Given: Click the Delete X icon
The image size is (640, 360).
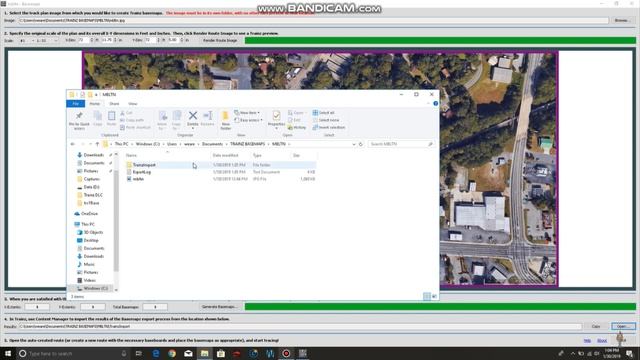Looking at the screenshot, I should [x=193, y=116].
